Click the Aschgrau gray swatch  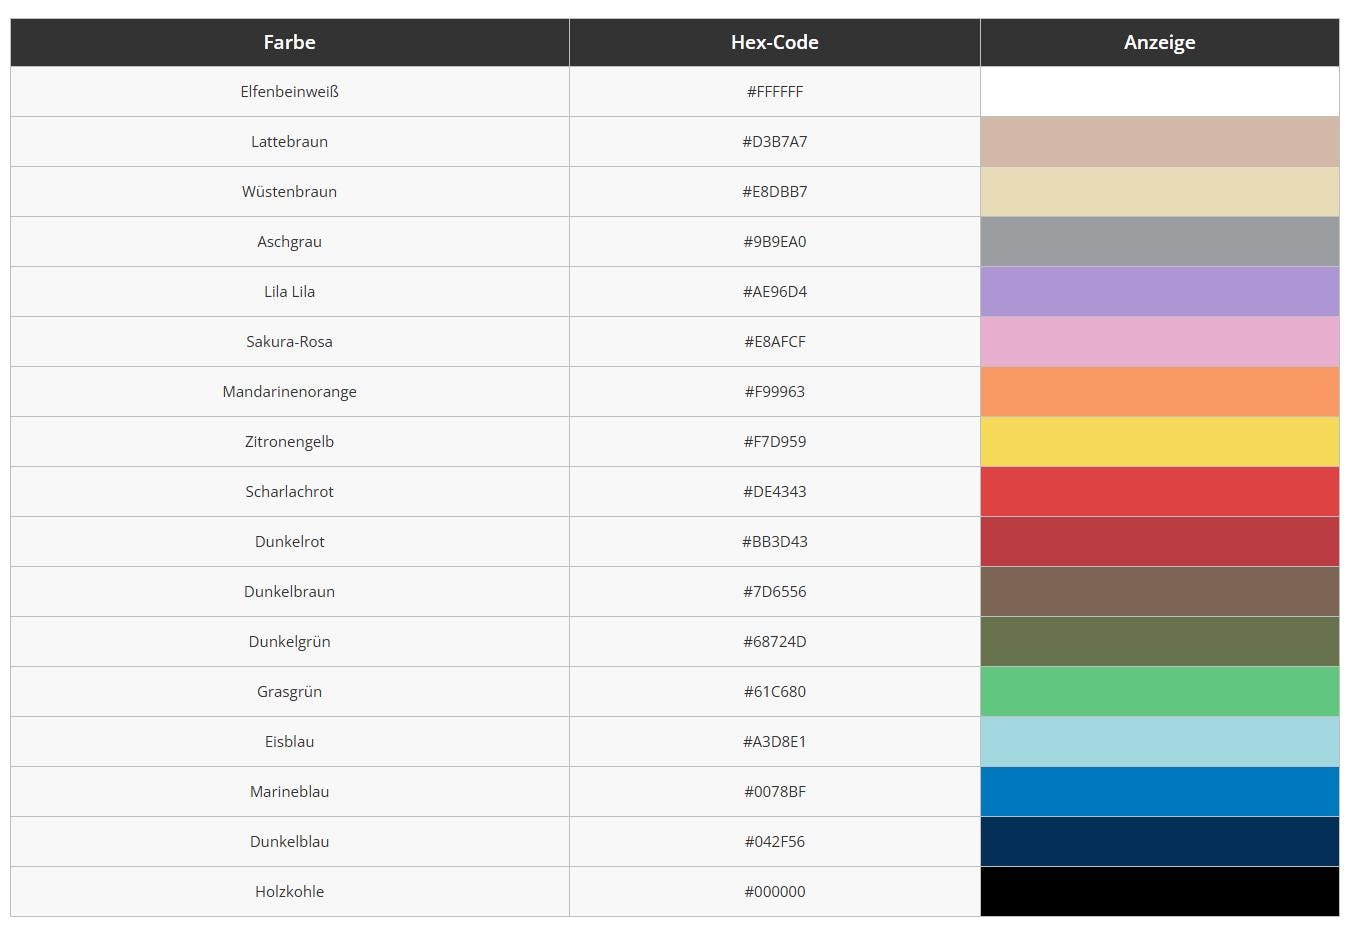click(x=1159, y=241)
